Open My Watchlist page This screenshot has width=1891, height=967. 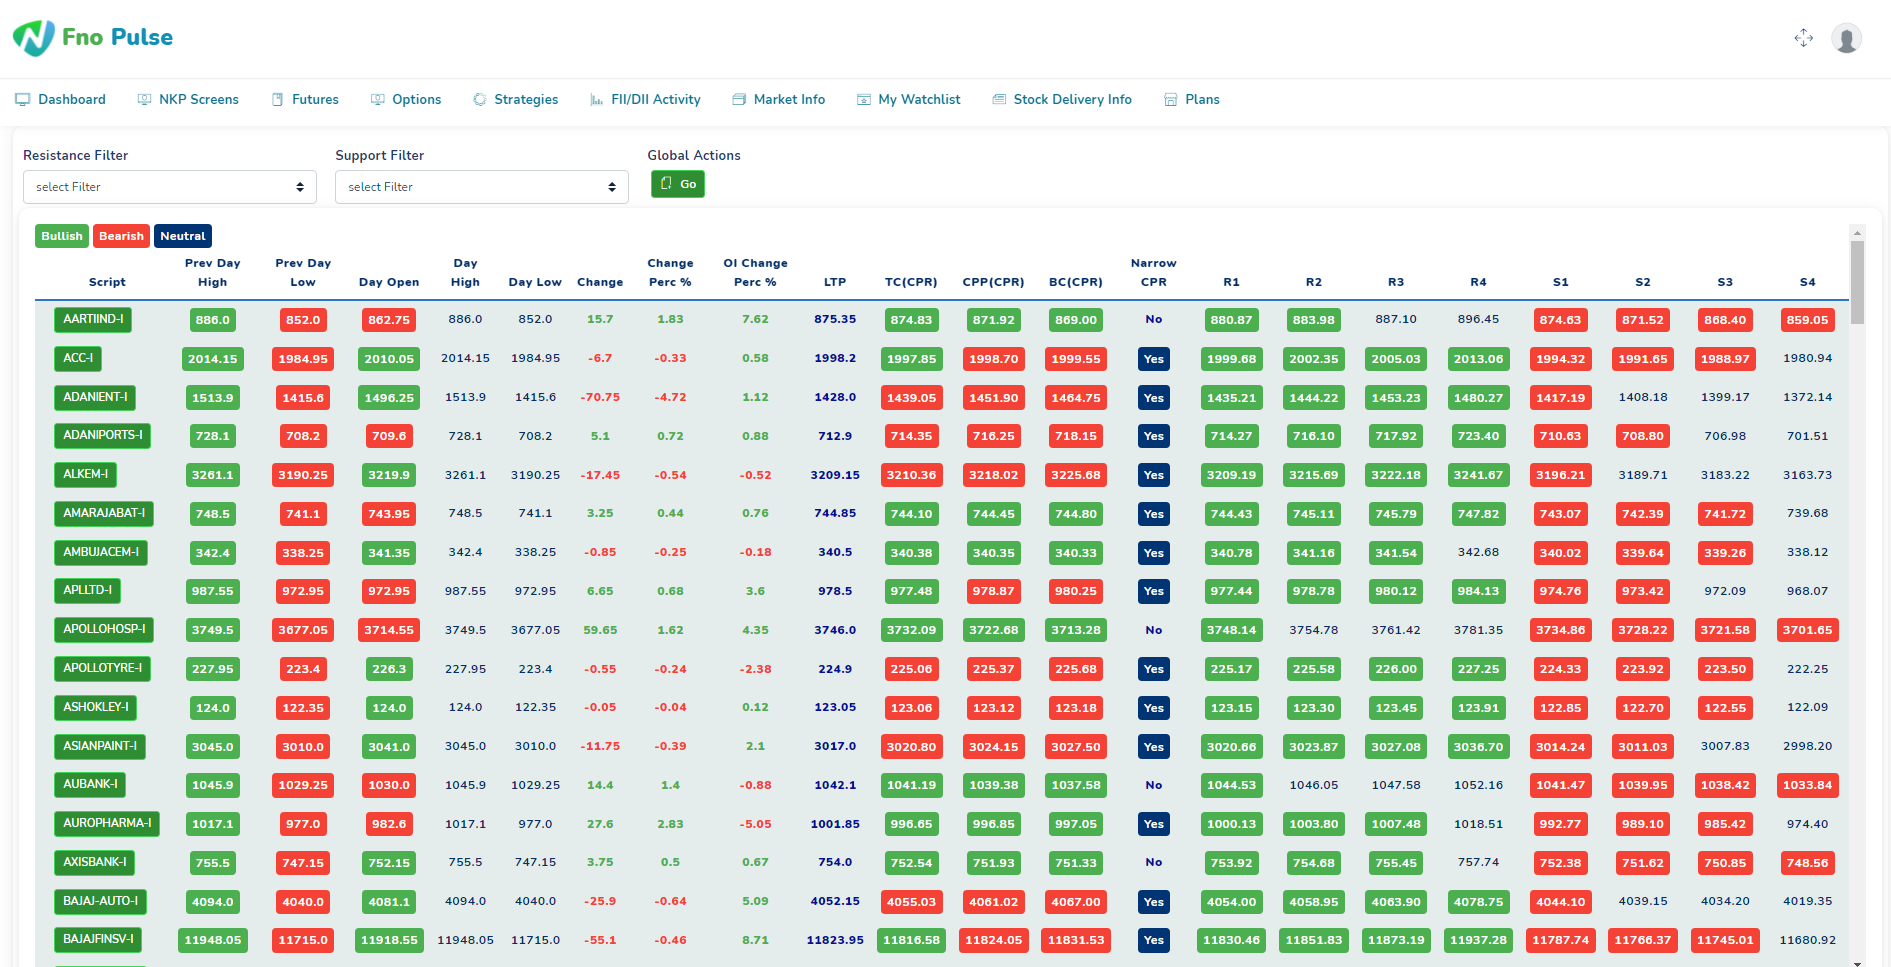tap(919, 100)
